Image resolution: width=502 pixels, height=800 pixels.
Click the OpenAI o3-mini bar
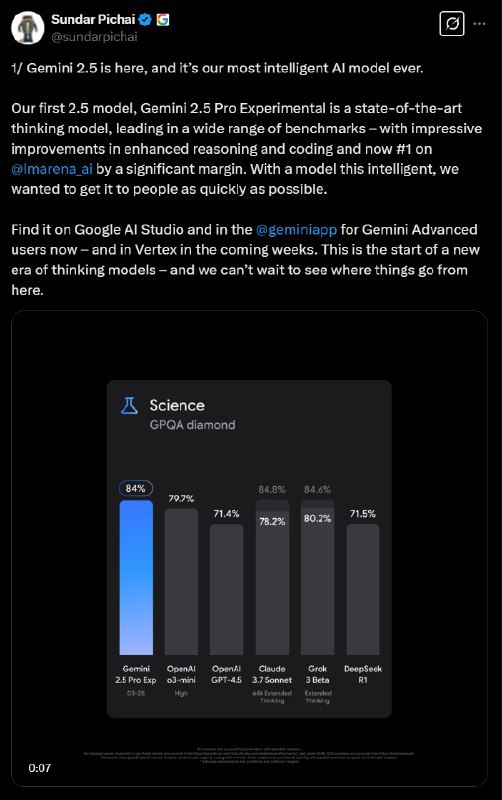point(182,582)
